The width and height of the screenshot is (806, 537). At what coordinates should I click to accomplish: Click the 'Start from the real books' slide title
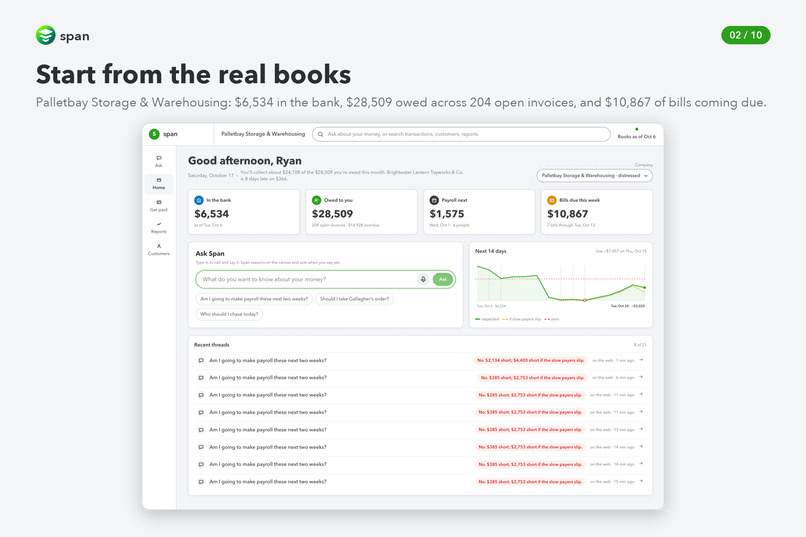coord(194,75)
